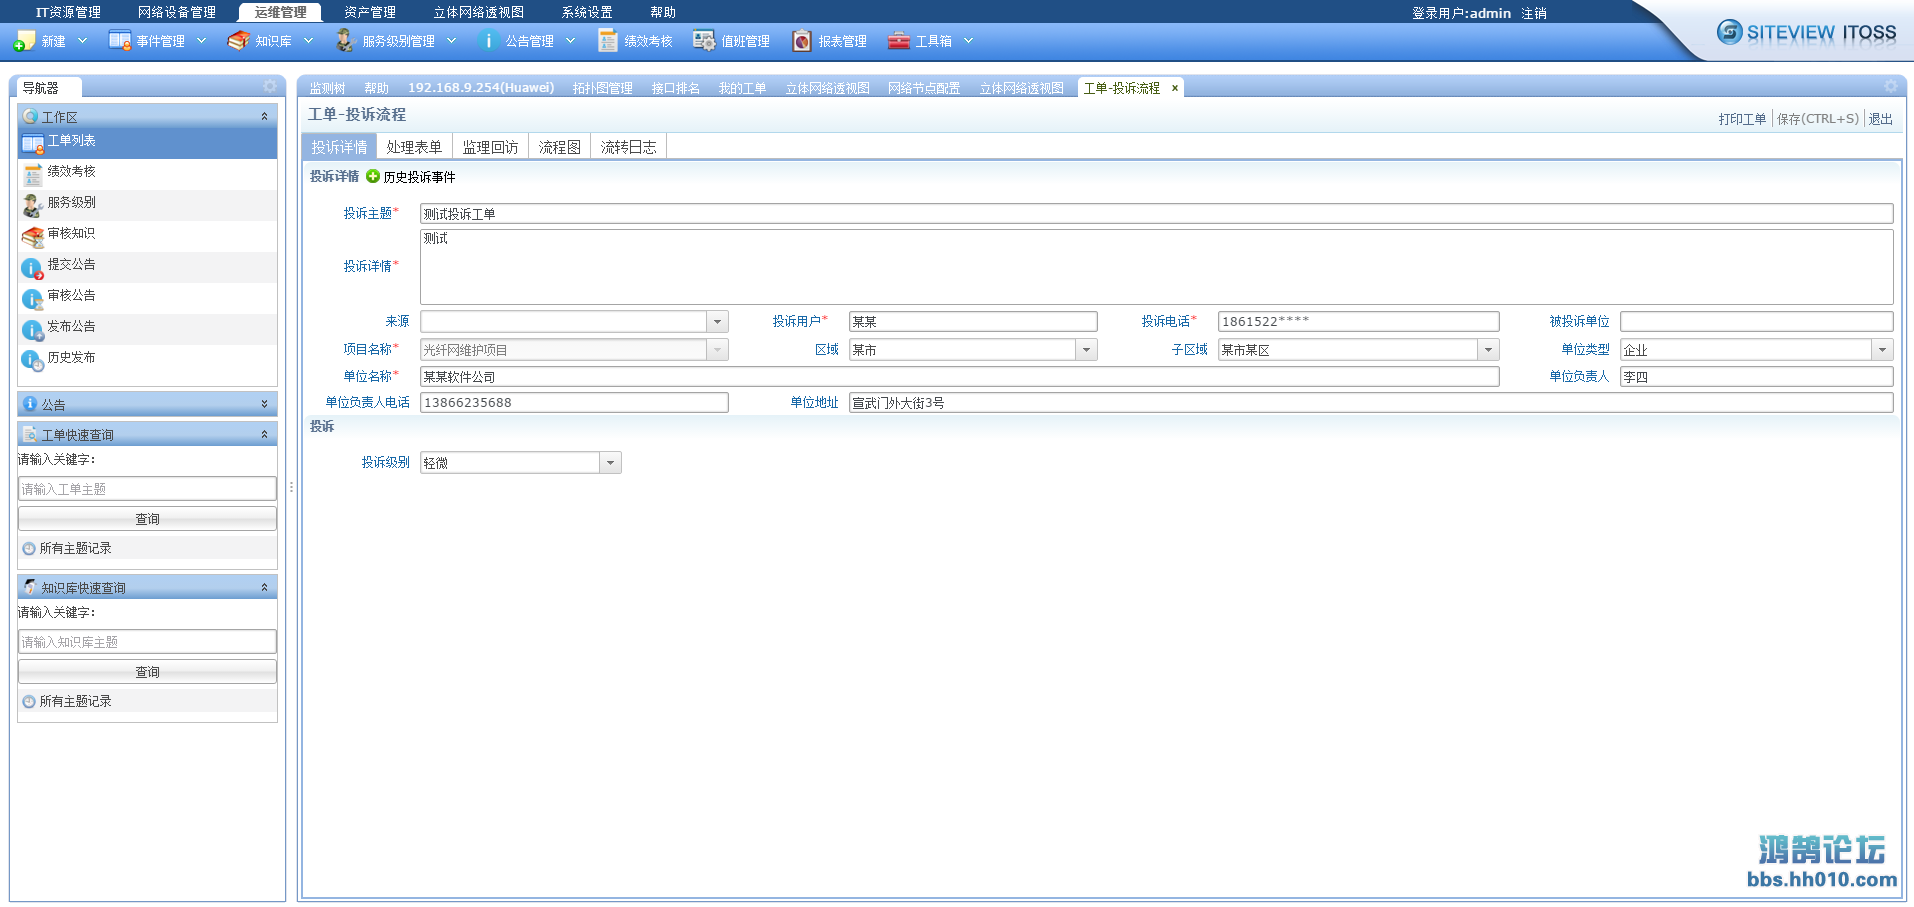Expand the 服务级别管理 dropdown arrow
The height and width of the screenshot is (907, 1914).
451,41
